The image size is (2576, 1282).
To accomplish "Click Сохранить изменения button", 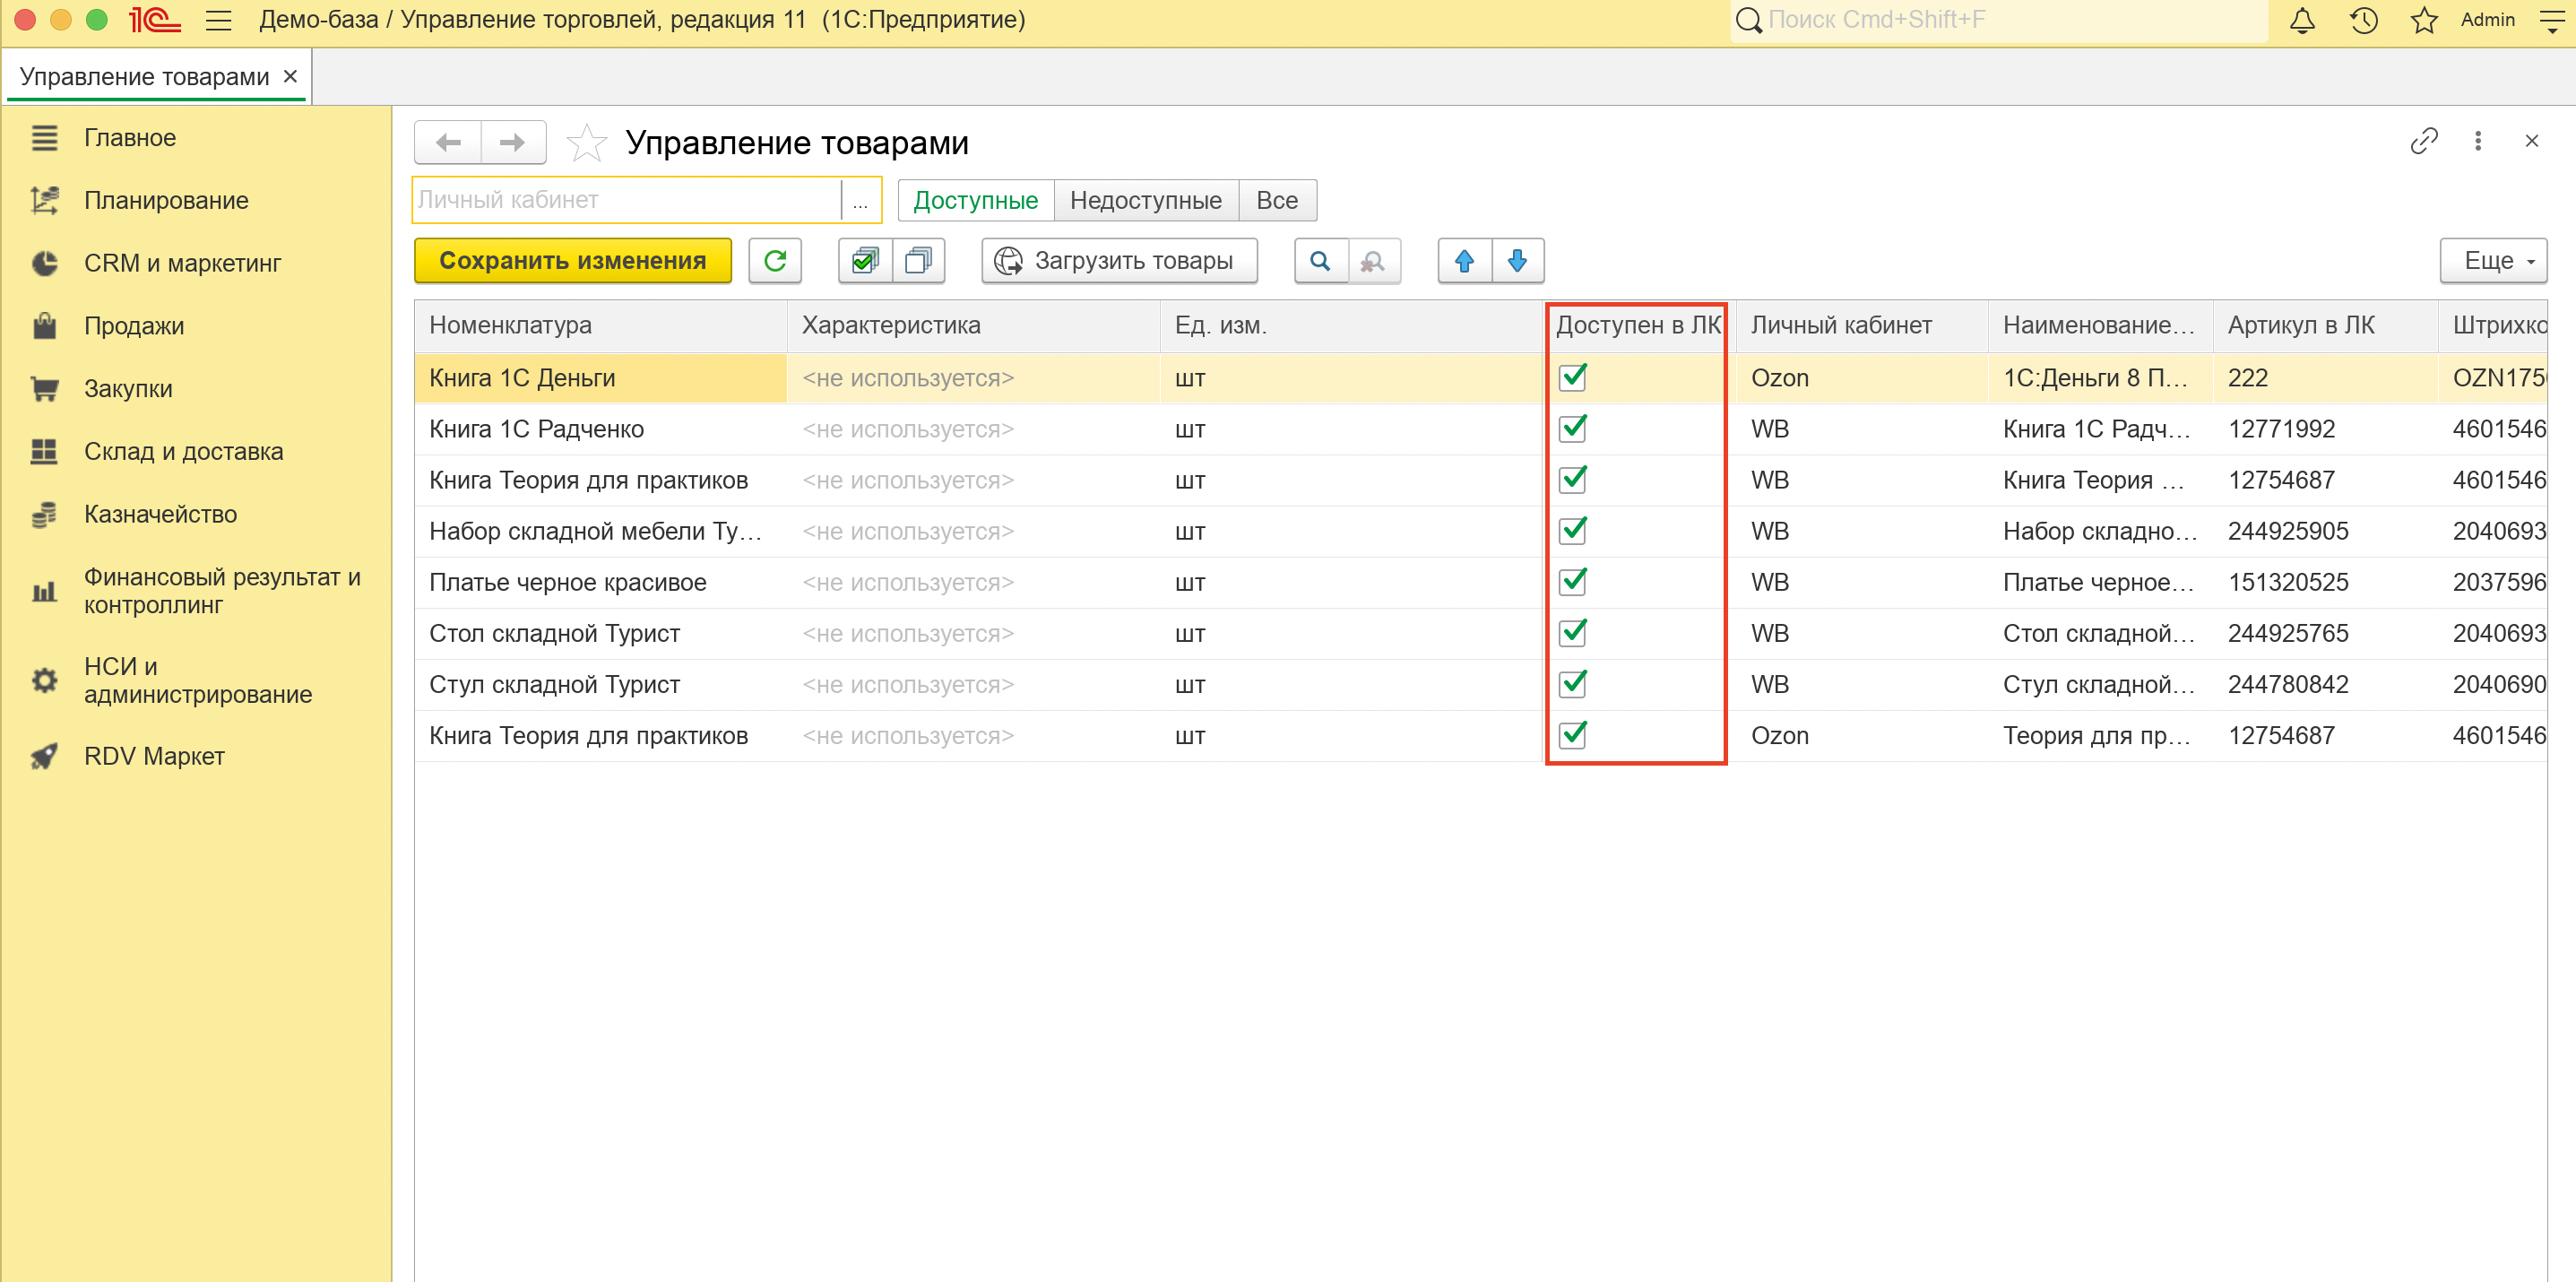I will pos(573,261).
